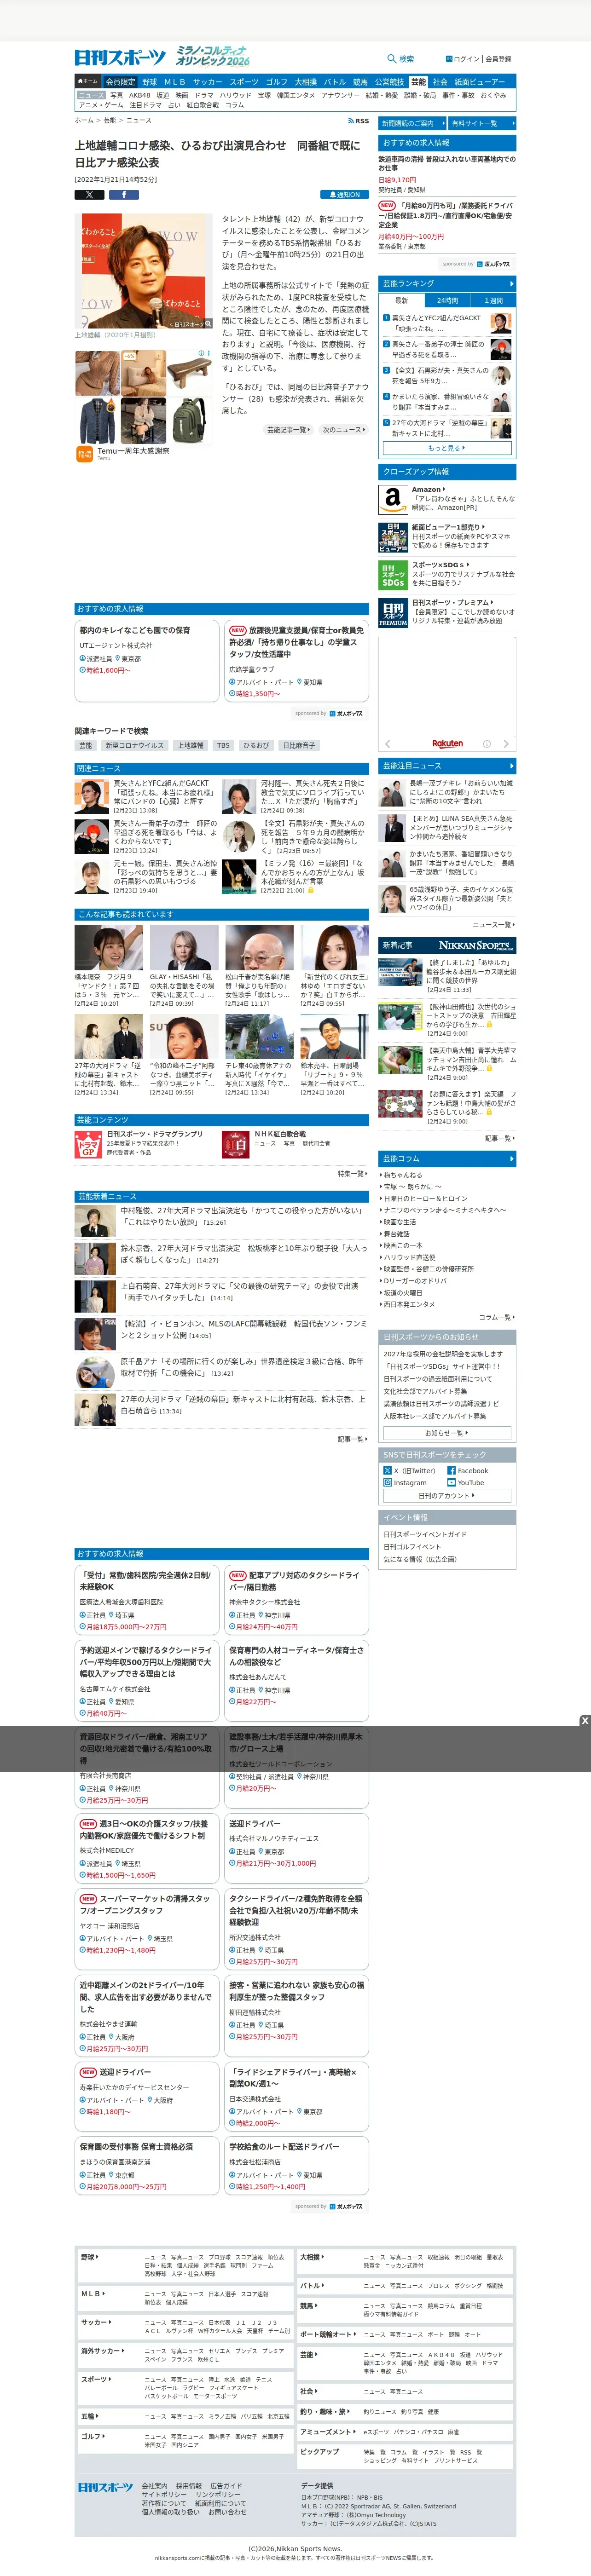Screen dimensions: 591x2576
Task: Expand もっと見る in ranking
Action: tap(447, 448)
